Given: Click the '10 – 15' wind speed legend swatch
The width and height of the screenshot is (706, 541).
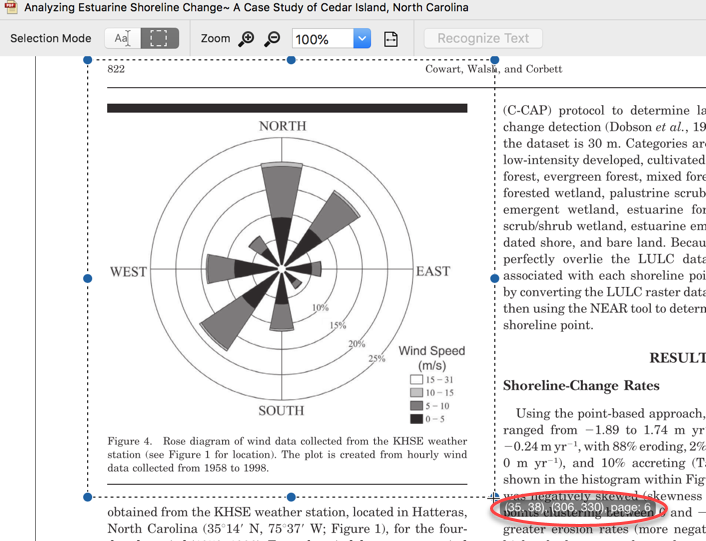Looking at the screenshot, I should (416, 392).
